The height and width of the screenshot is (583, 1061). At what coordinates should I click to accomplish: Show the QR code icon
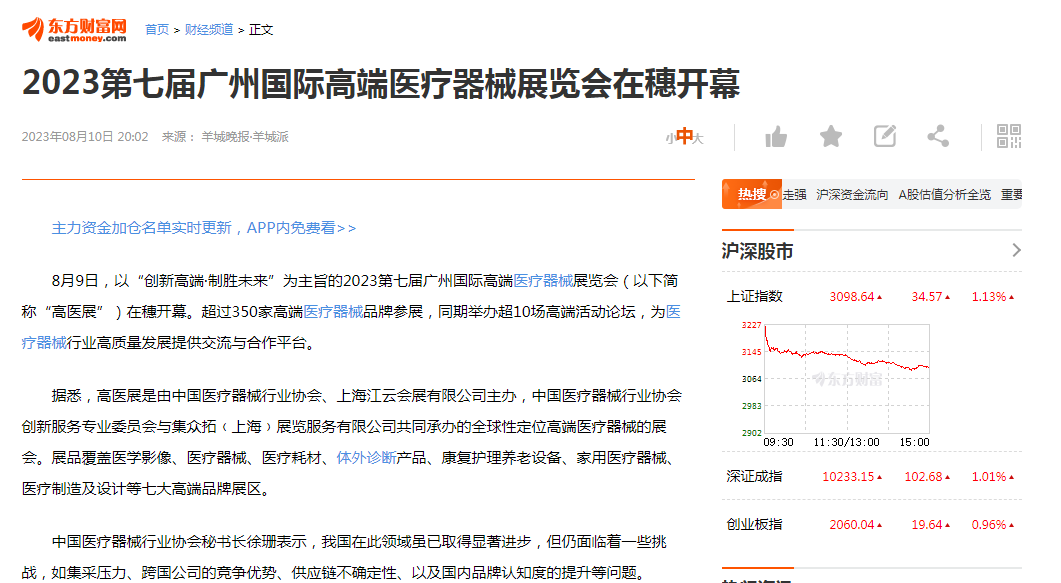(1008, 137)
